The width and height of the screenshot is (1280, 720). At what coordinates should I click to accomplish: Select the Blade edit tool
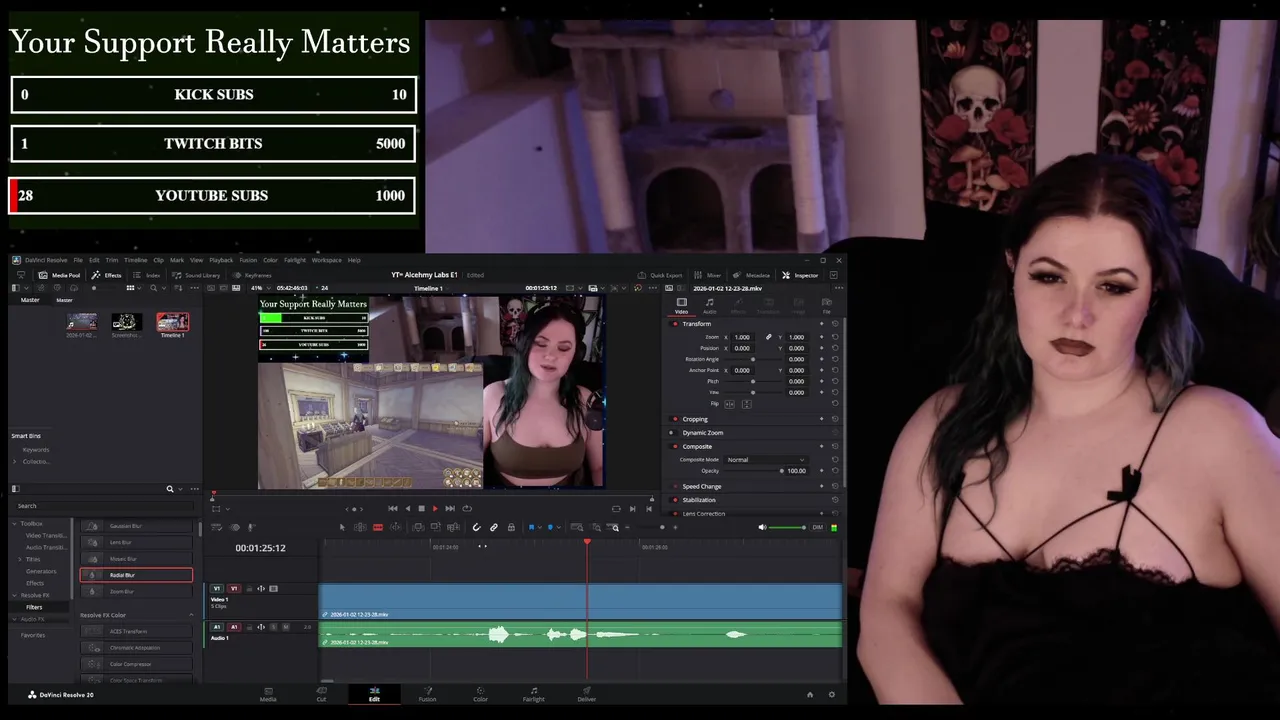click(x=378, y=527)
